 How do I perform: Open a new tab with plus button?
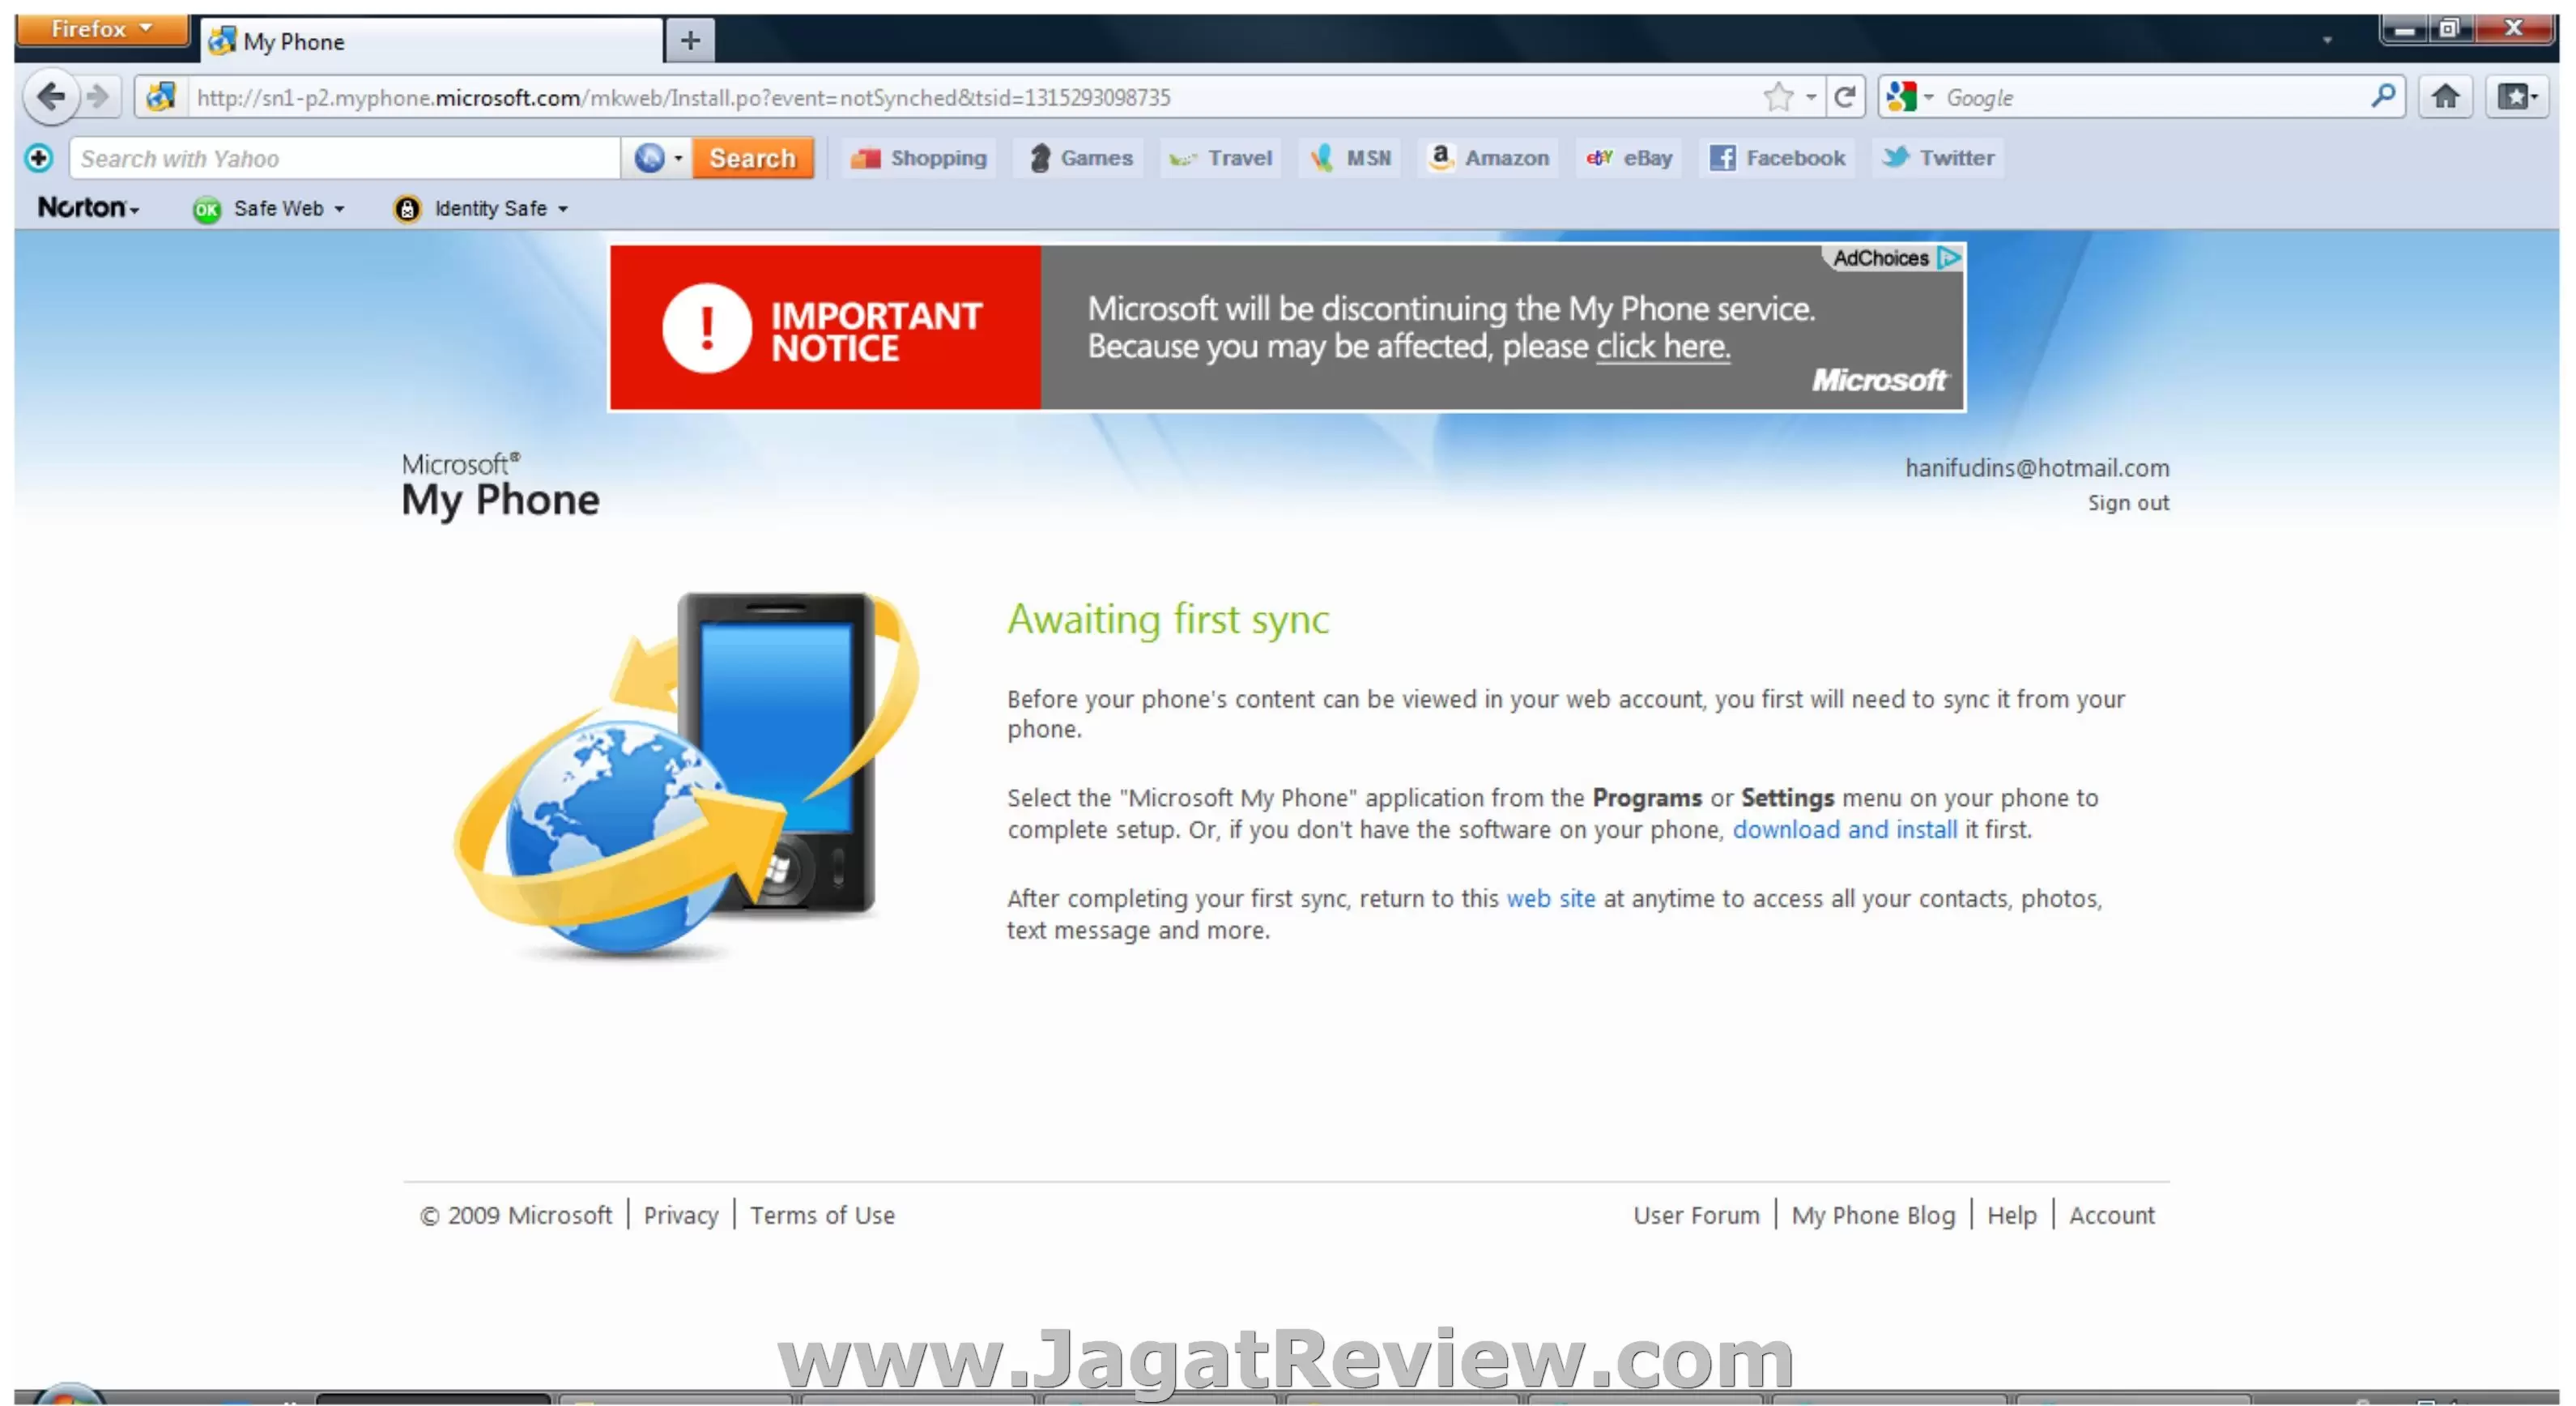point(690,40)
